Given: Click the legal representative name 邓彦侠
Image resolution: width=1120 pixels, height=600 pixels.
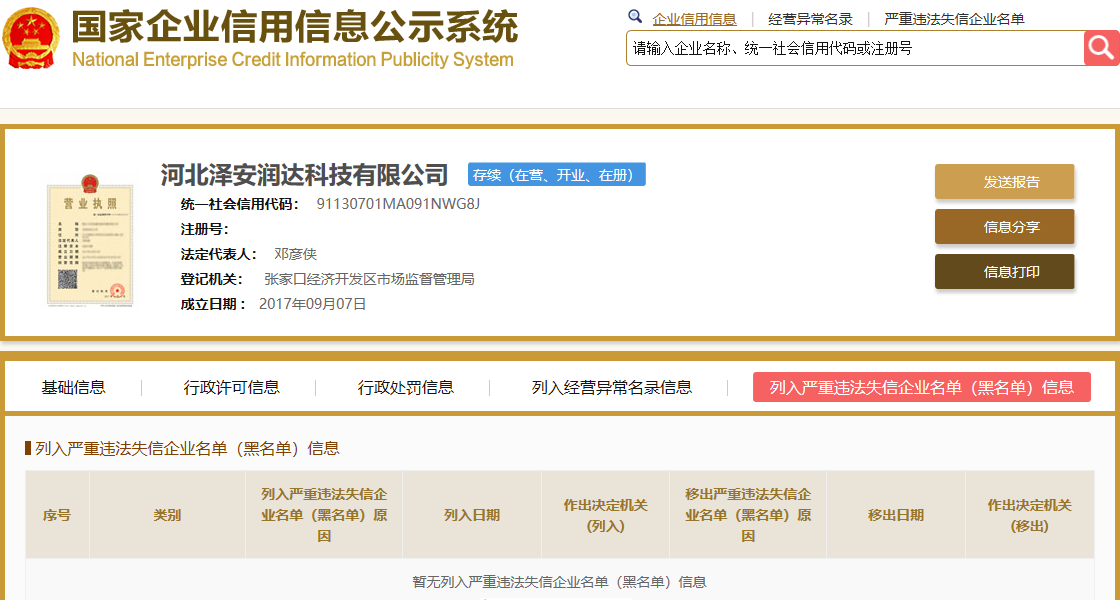Looking at the screenshot, I should click(295, 254).
